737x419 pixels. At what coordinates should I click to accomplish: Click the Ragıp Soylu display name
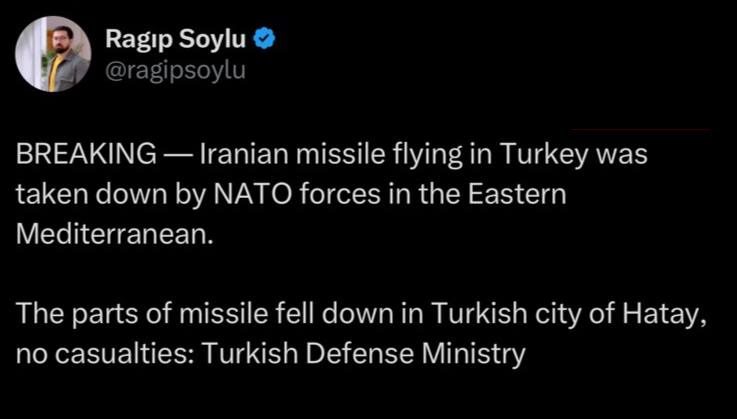click(177, 41)
